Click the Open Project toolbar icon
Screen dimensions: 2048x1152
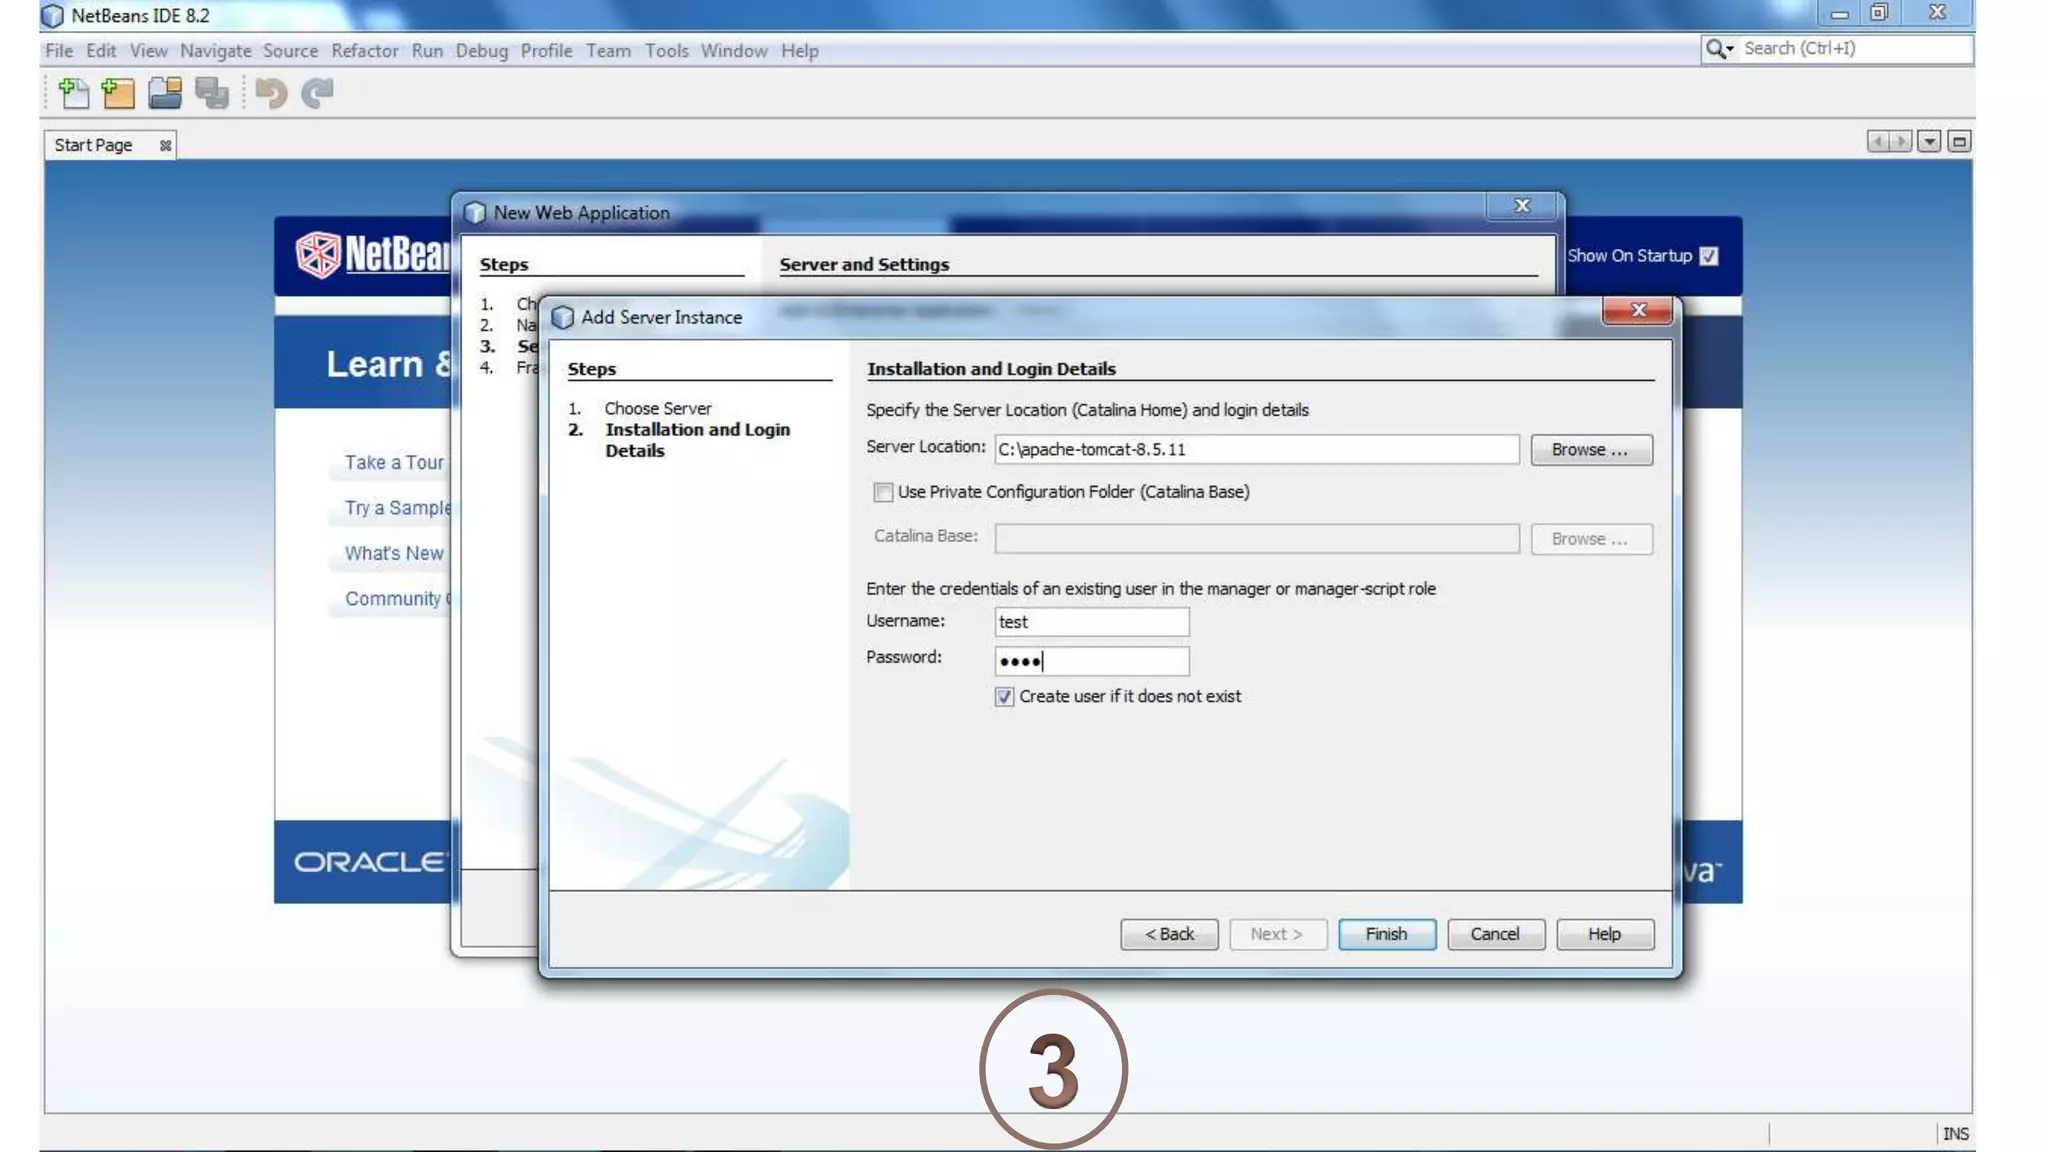coord(165,93)
